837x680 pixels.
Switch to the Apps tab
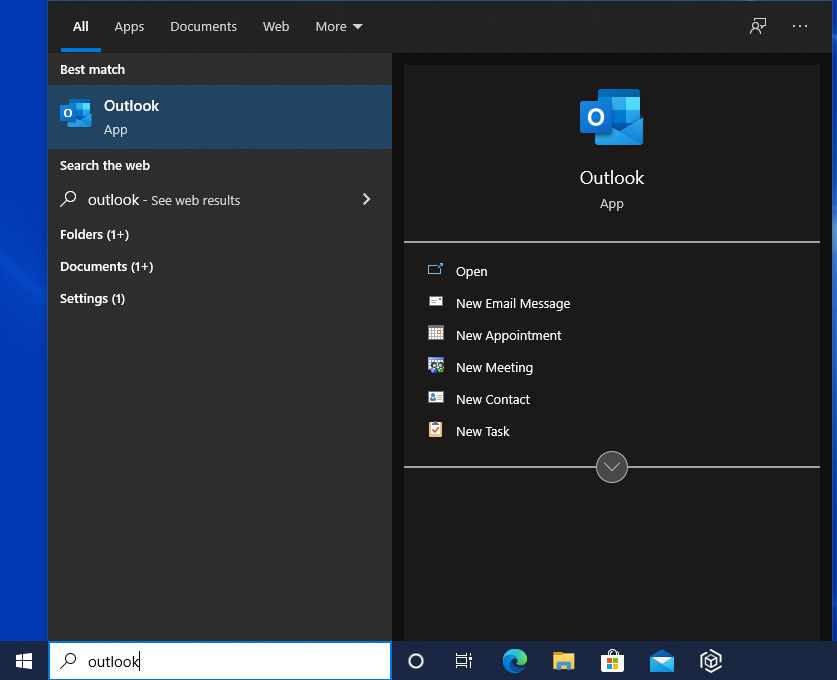coord(129,26)
